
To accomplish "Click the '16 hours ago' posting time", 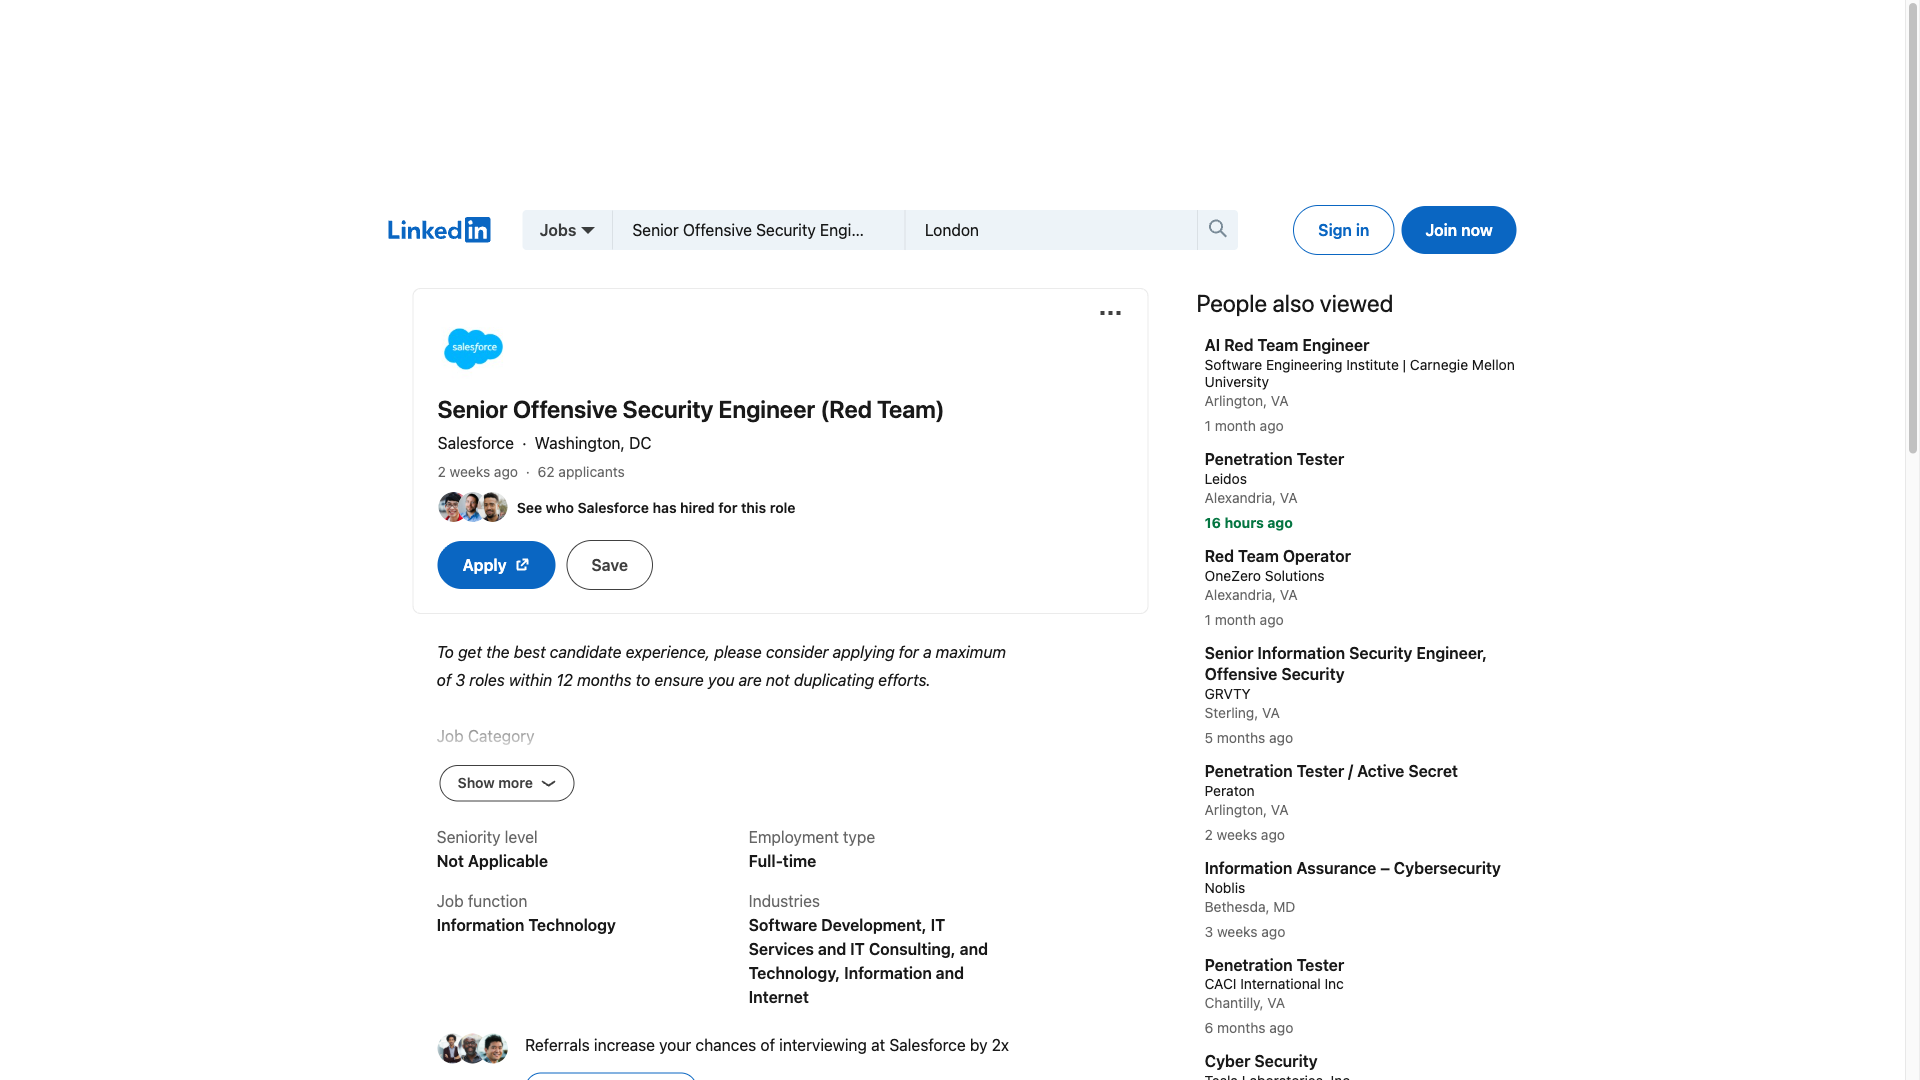I will pos(1248,523).
